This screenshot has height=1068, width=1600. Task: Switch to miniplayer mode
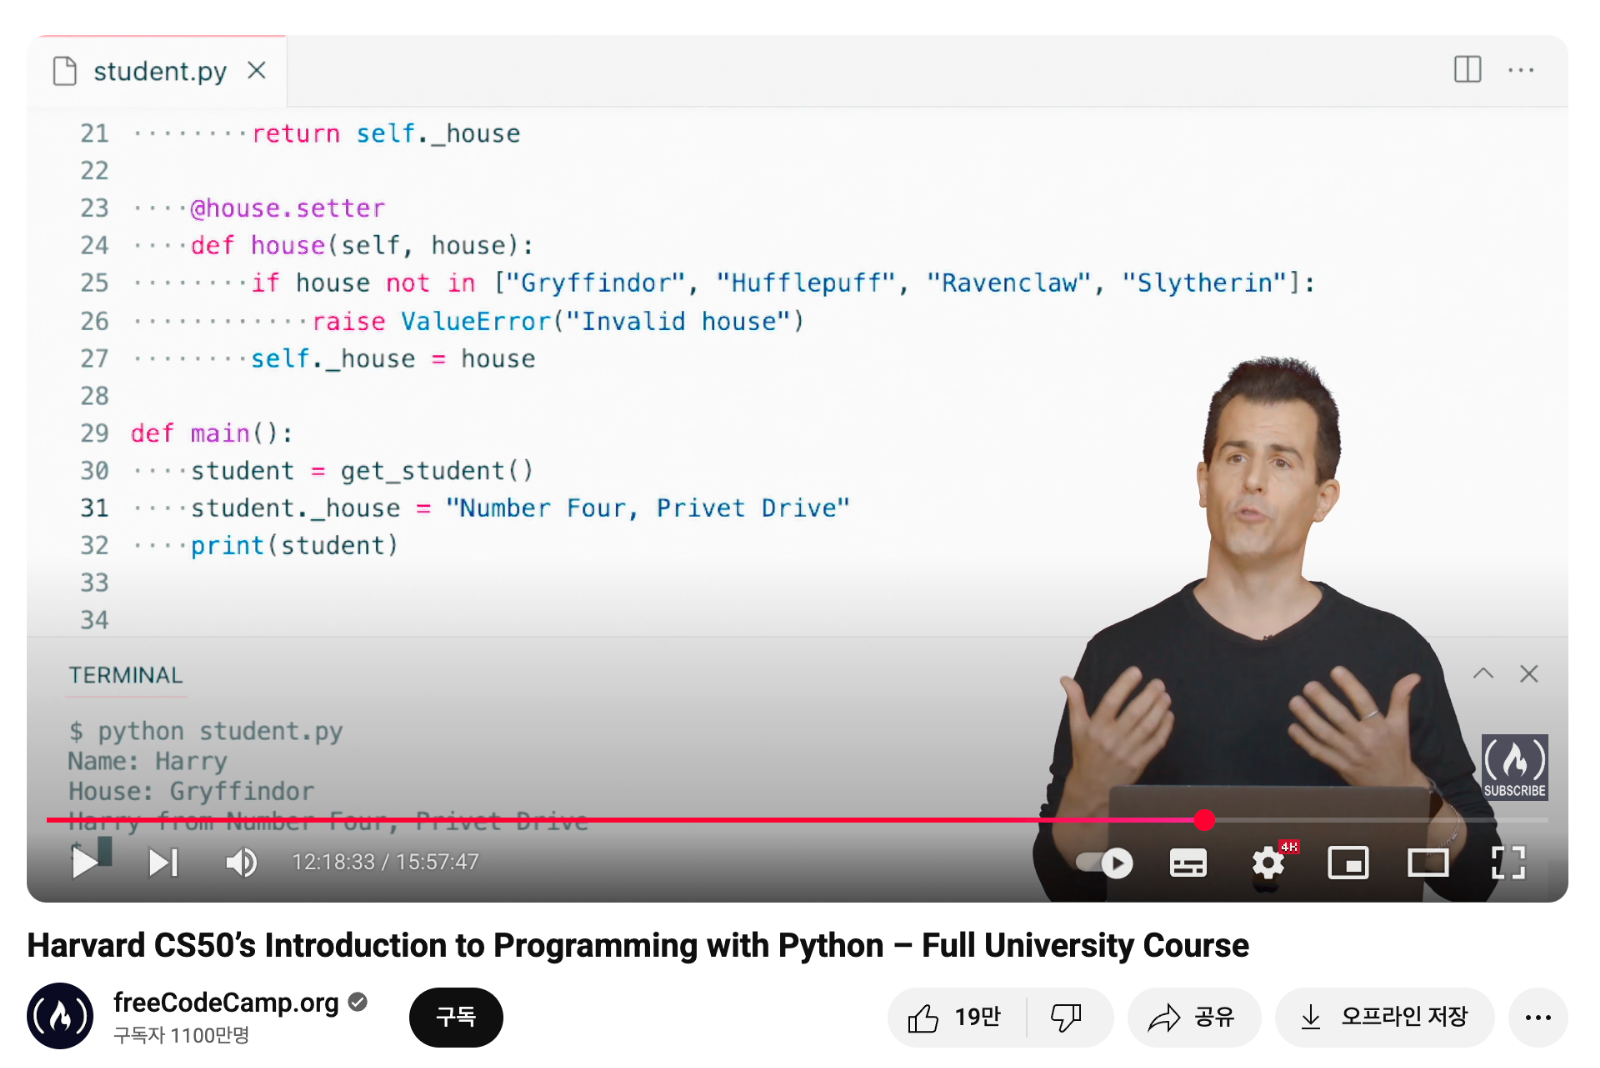[x=1348, y=862]
